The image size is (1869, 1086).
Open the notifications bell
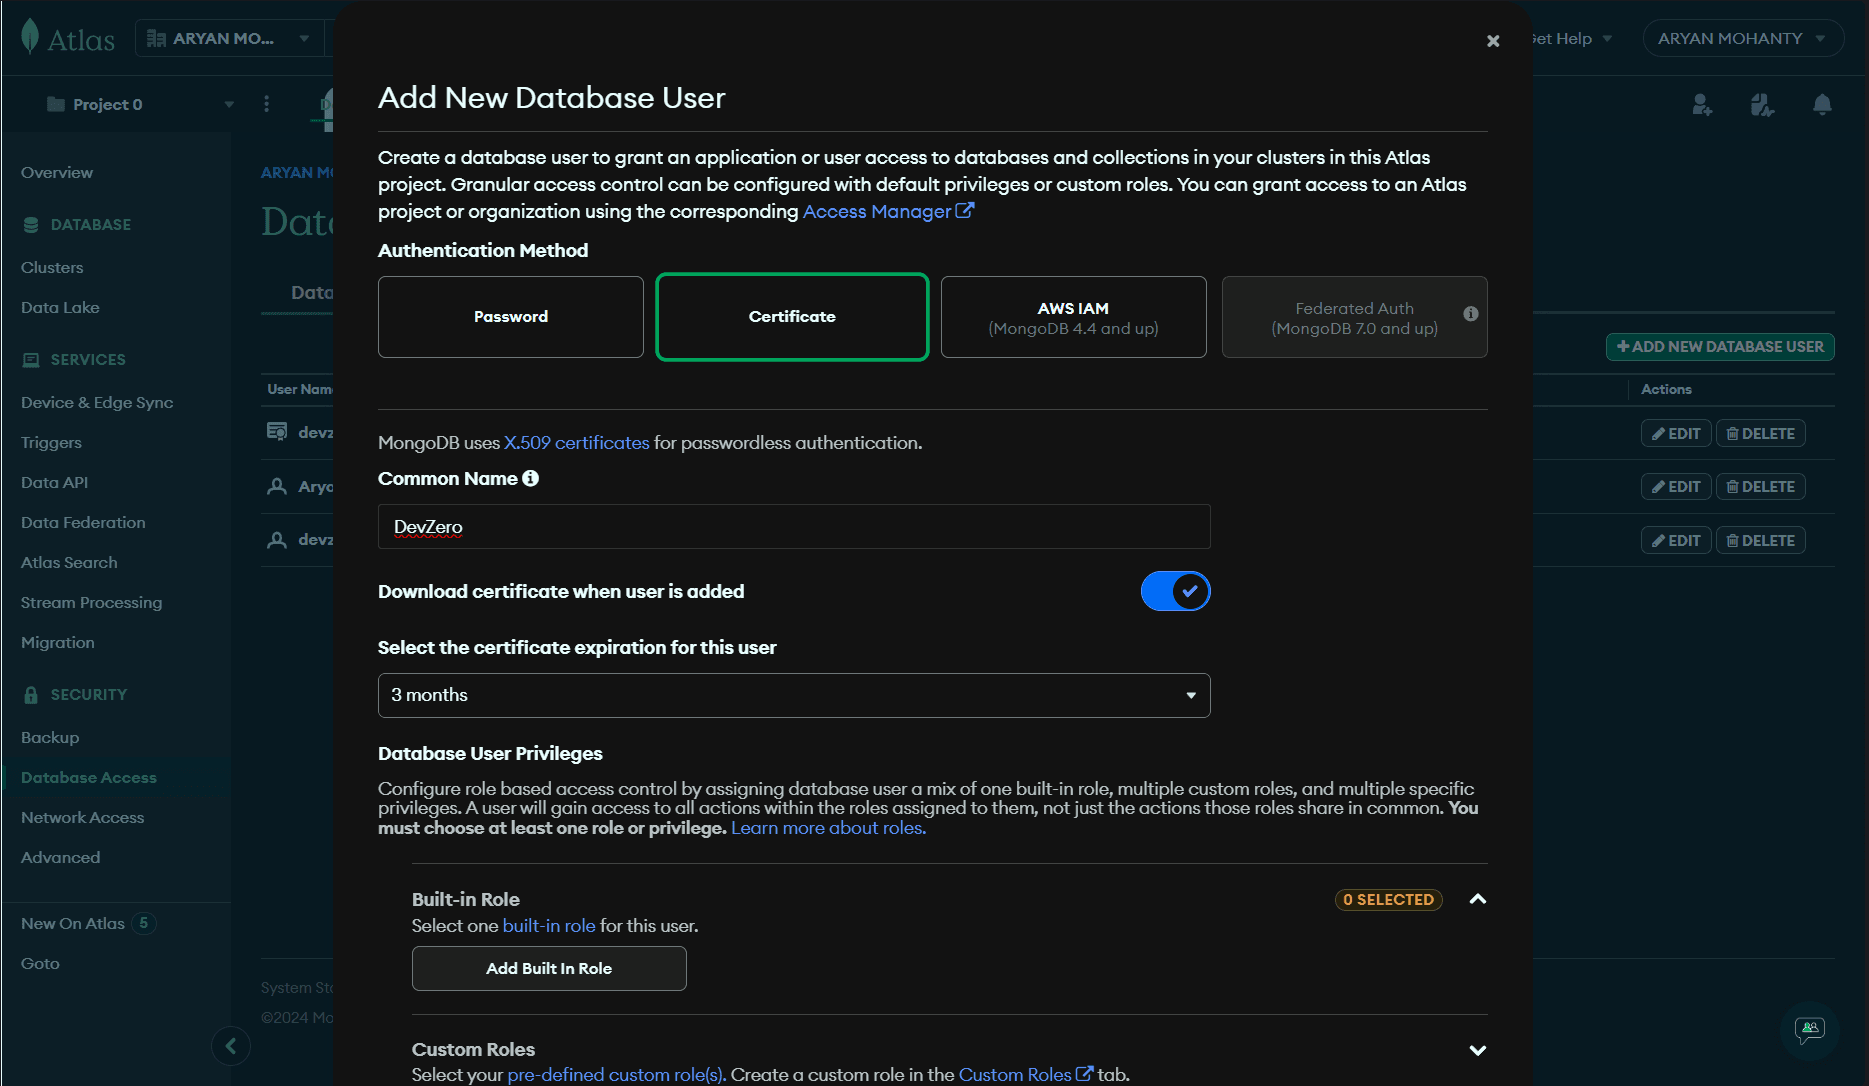click(1822, 105)
